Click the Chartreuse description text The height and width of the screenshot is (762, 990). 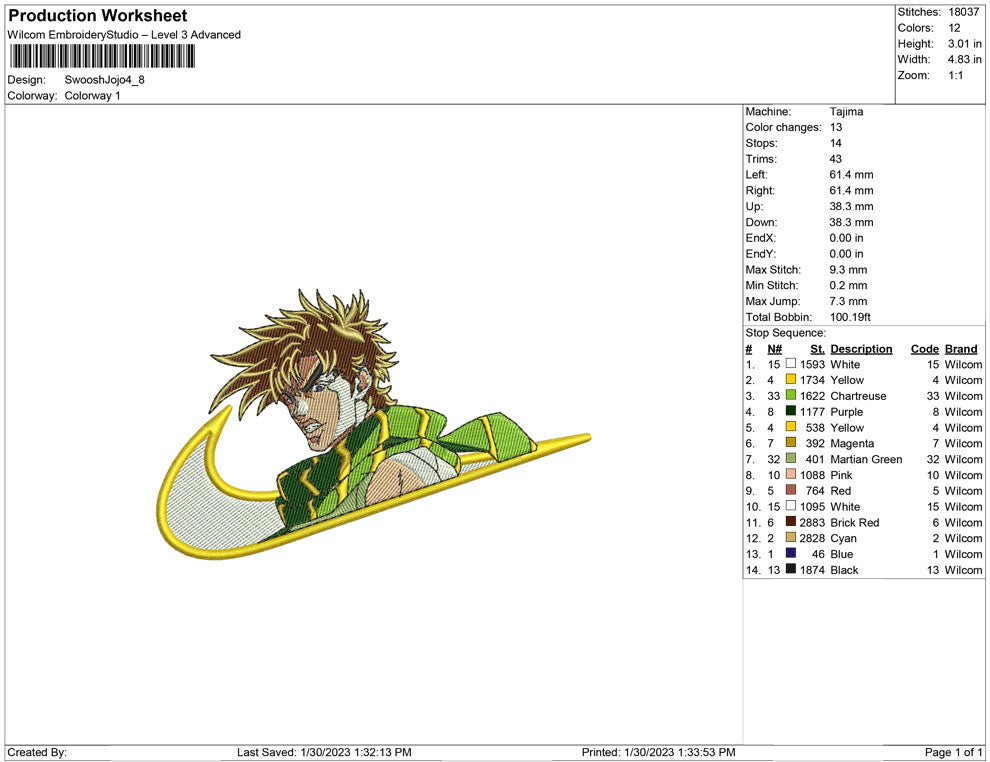click(x=858, y=396)
